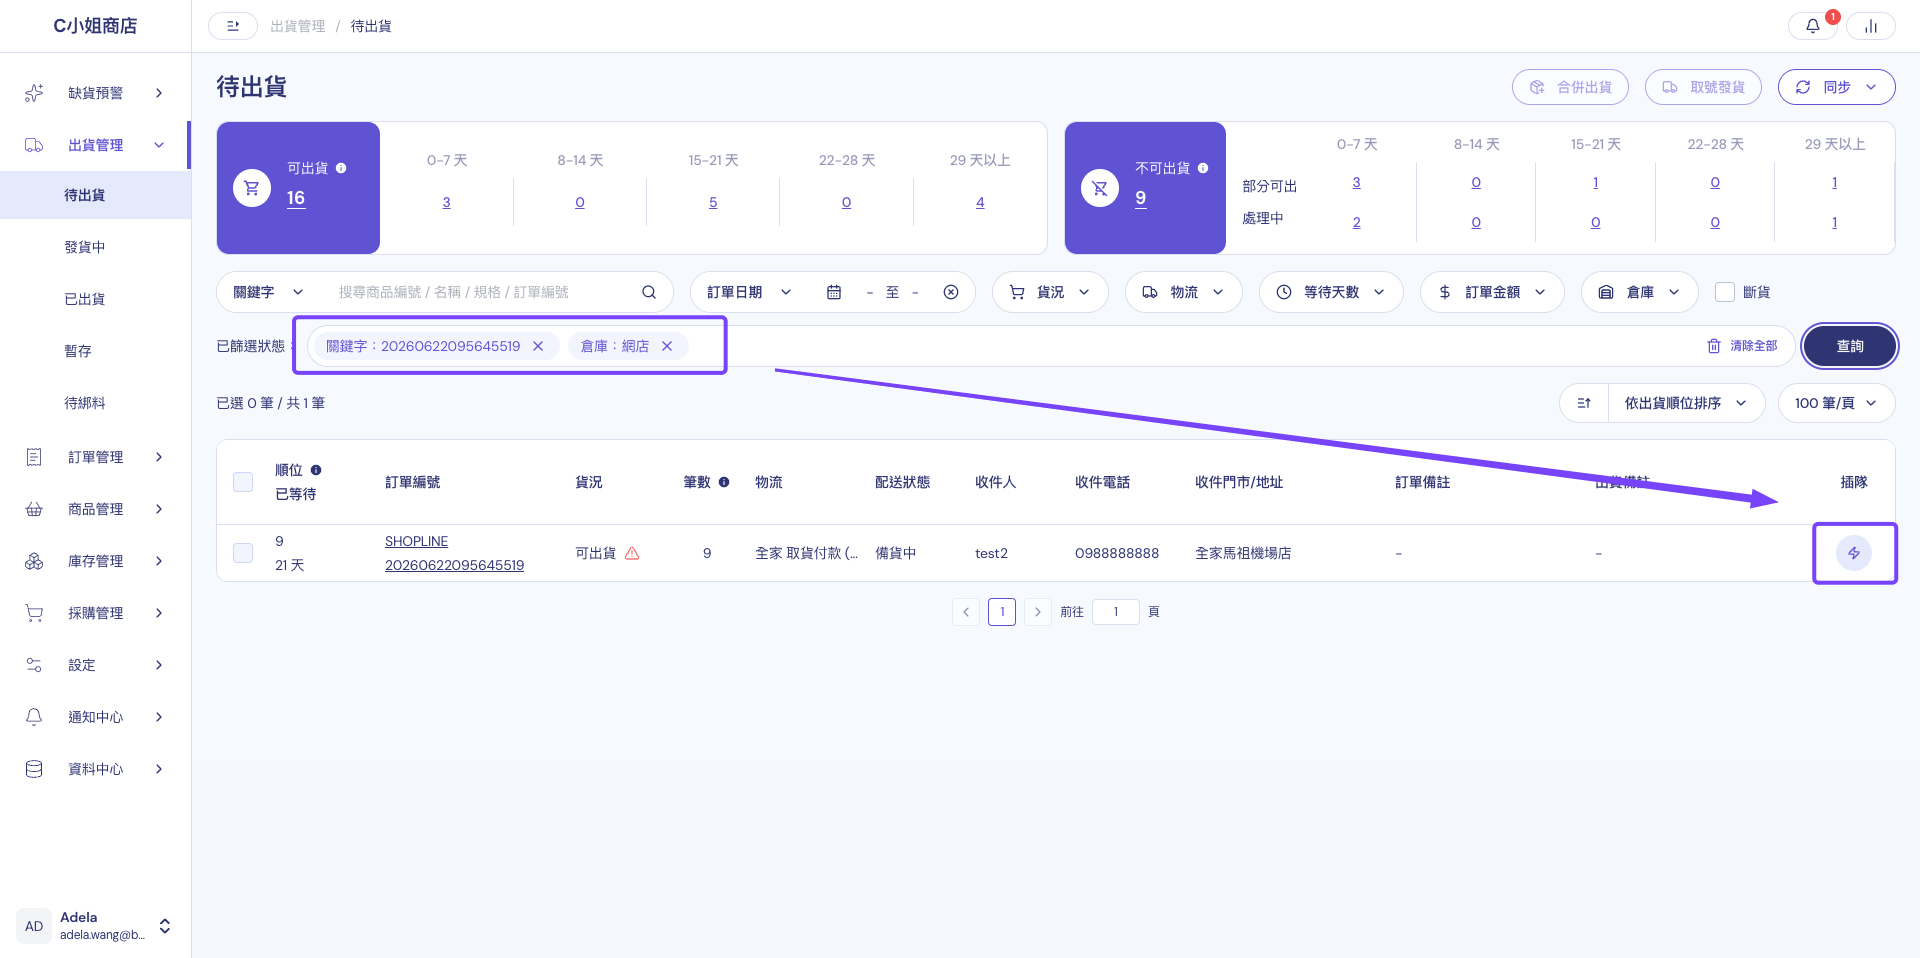Open the statistics bar chart icon

tap(1870, 26)
